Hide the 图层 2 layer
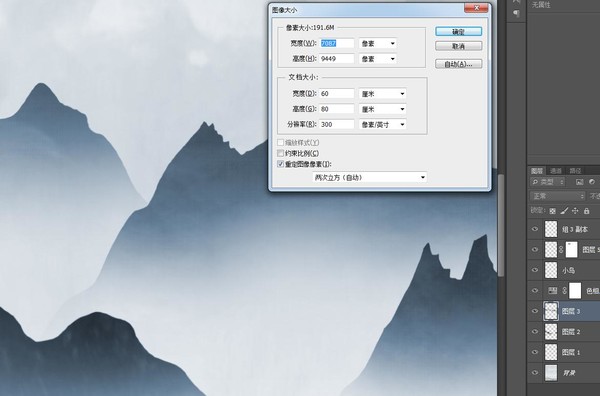The height and width of the screenshot is (396, 600). coord(535,332)
